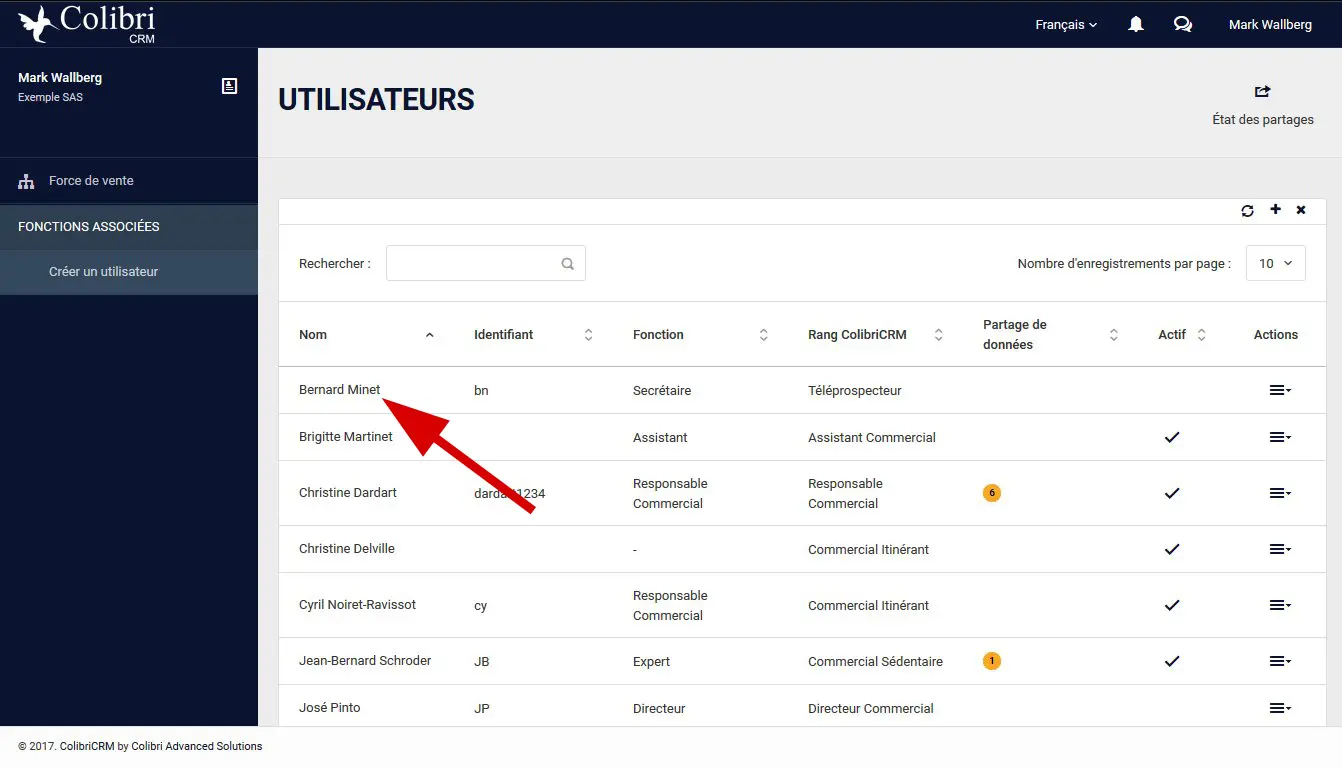Click the active checkmark for Cyril Noiret-Ravissot
The height and width of the screenshot is (768, 1342).
pos(1172,605)
